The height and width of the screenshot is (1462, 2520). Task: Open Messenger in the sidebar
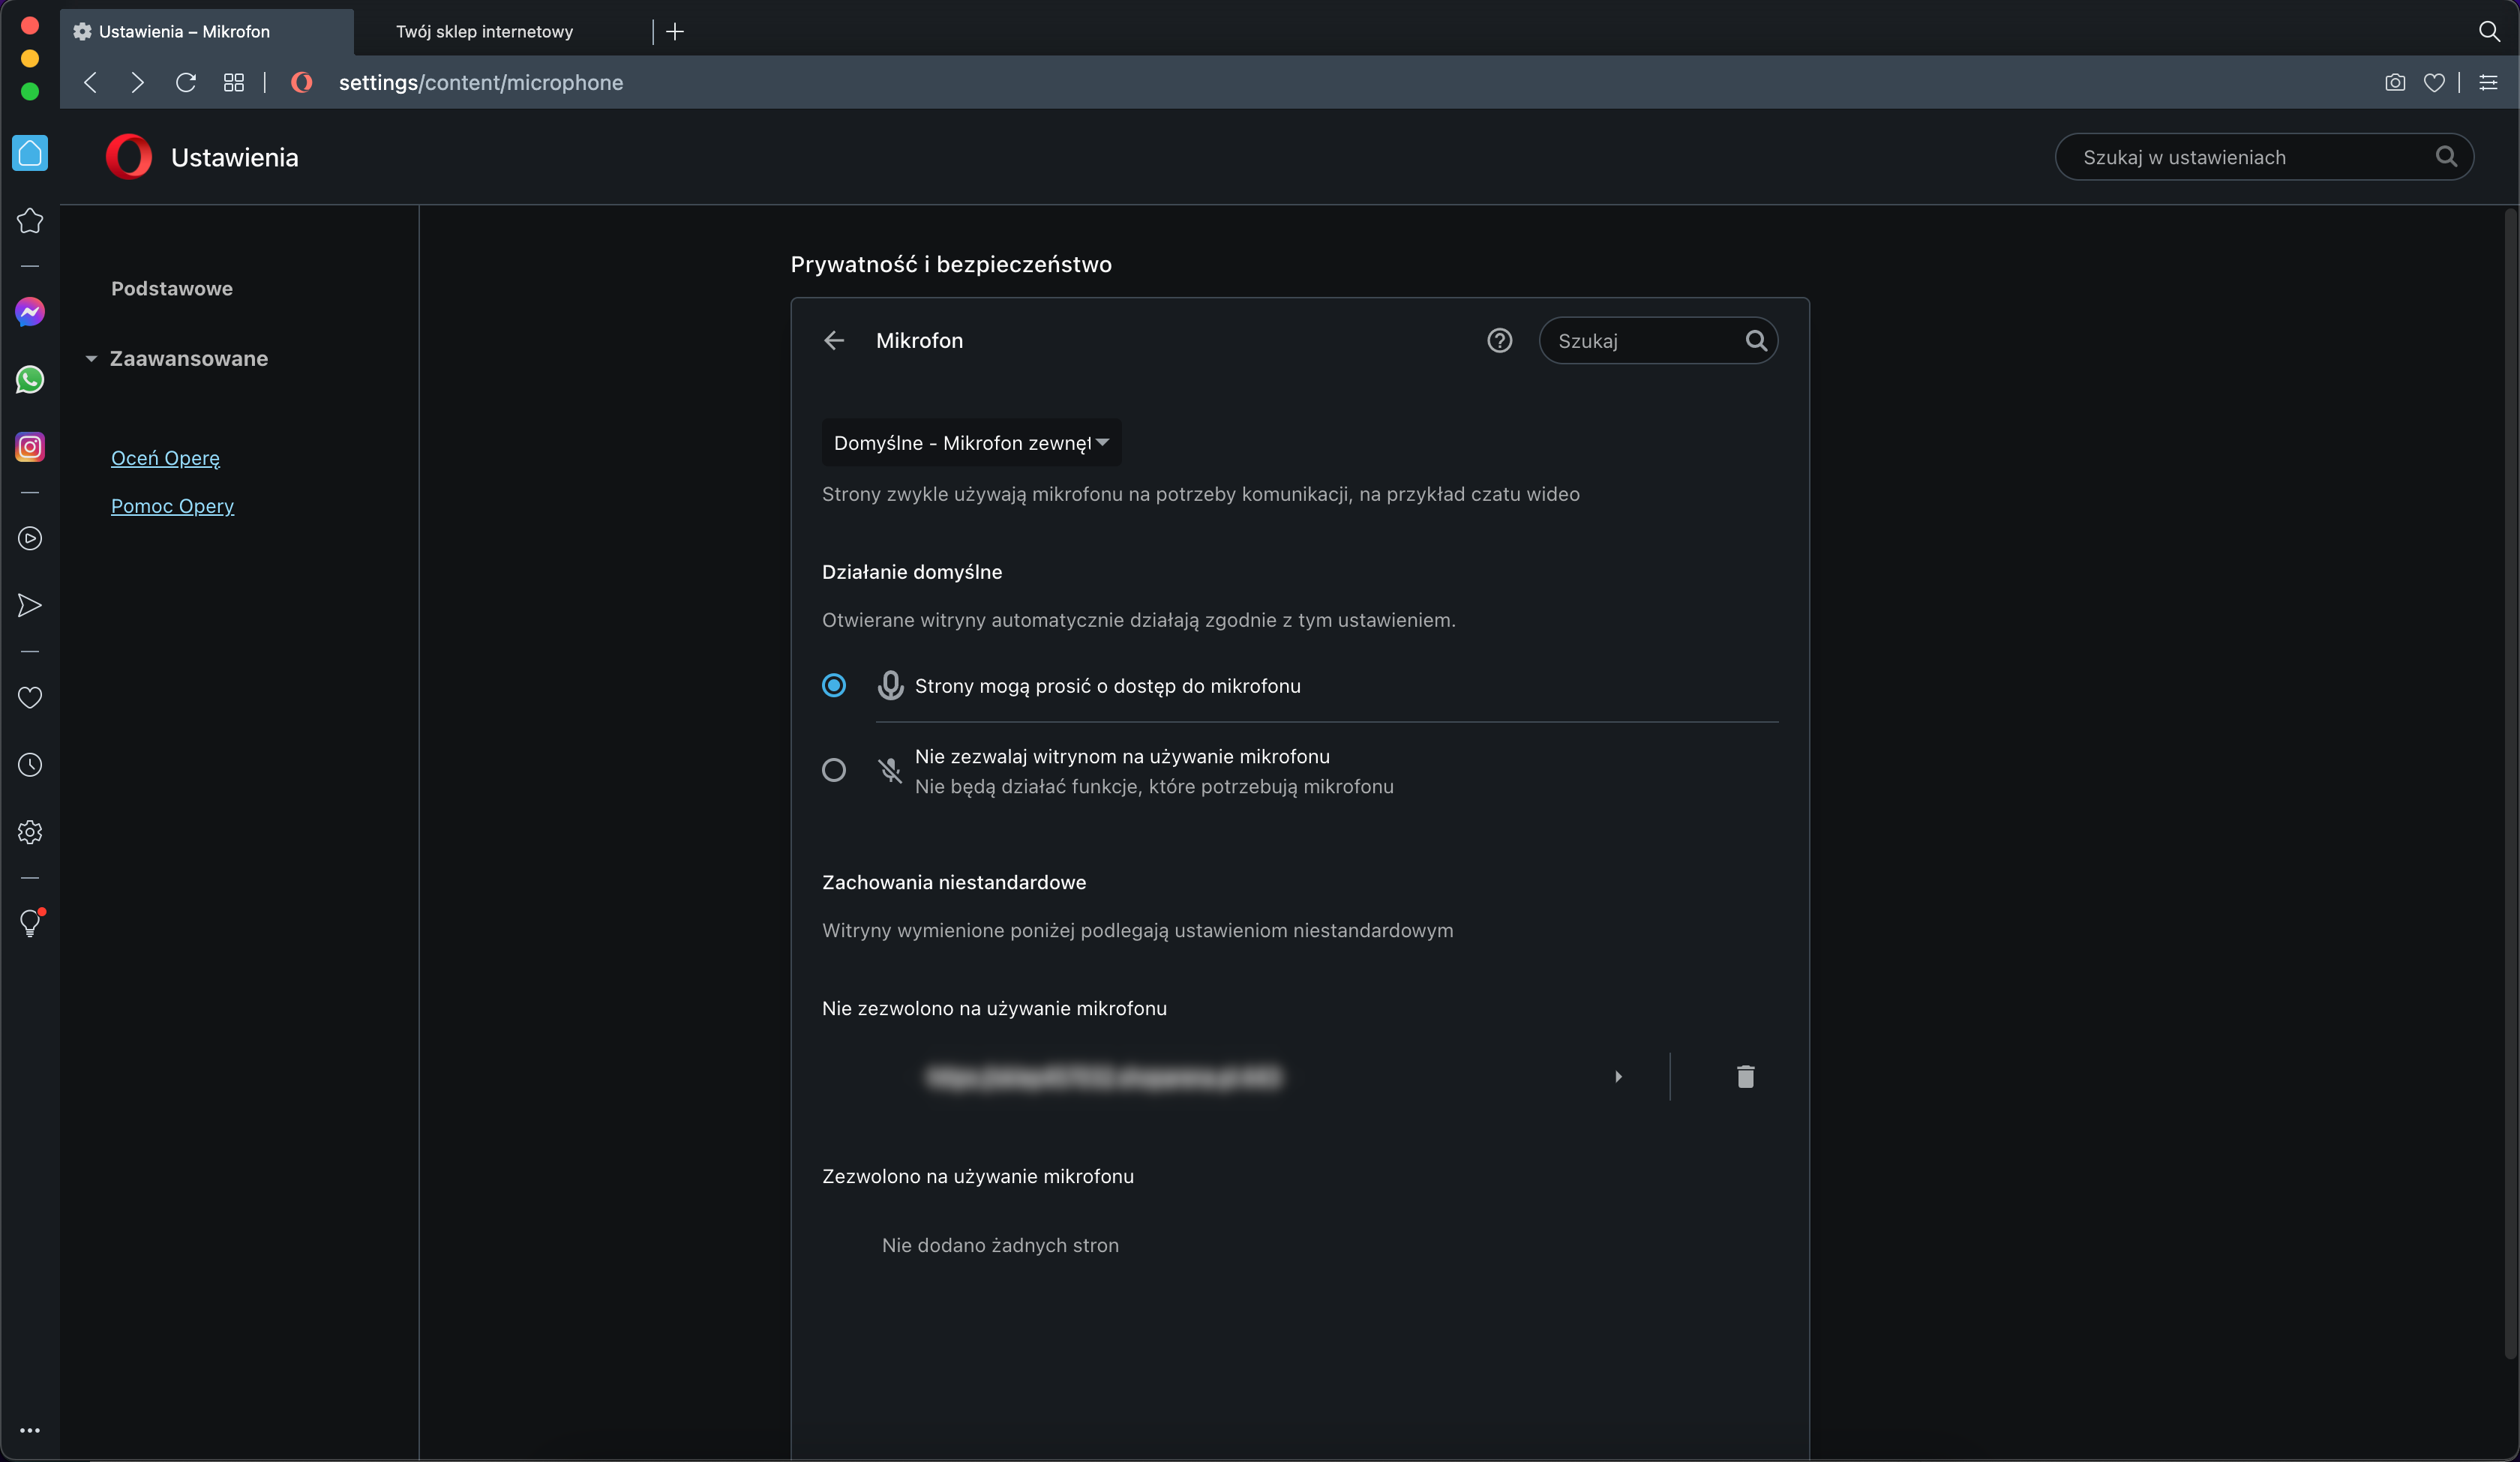(30, 312)
